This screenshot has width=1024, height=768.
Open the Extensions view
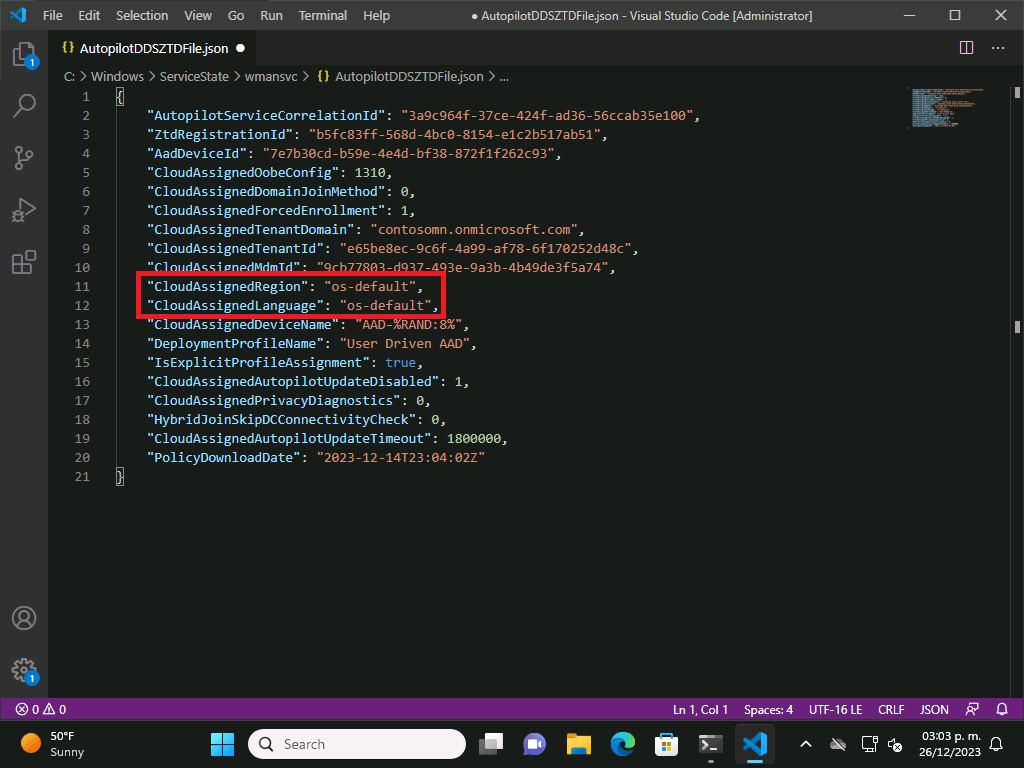tap(24, 262)
